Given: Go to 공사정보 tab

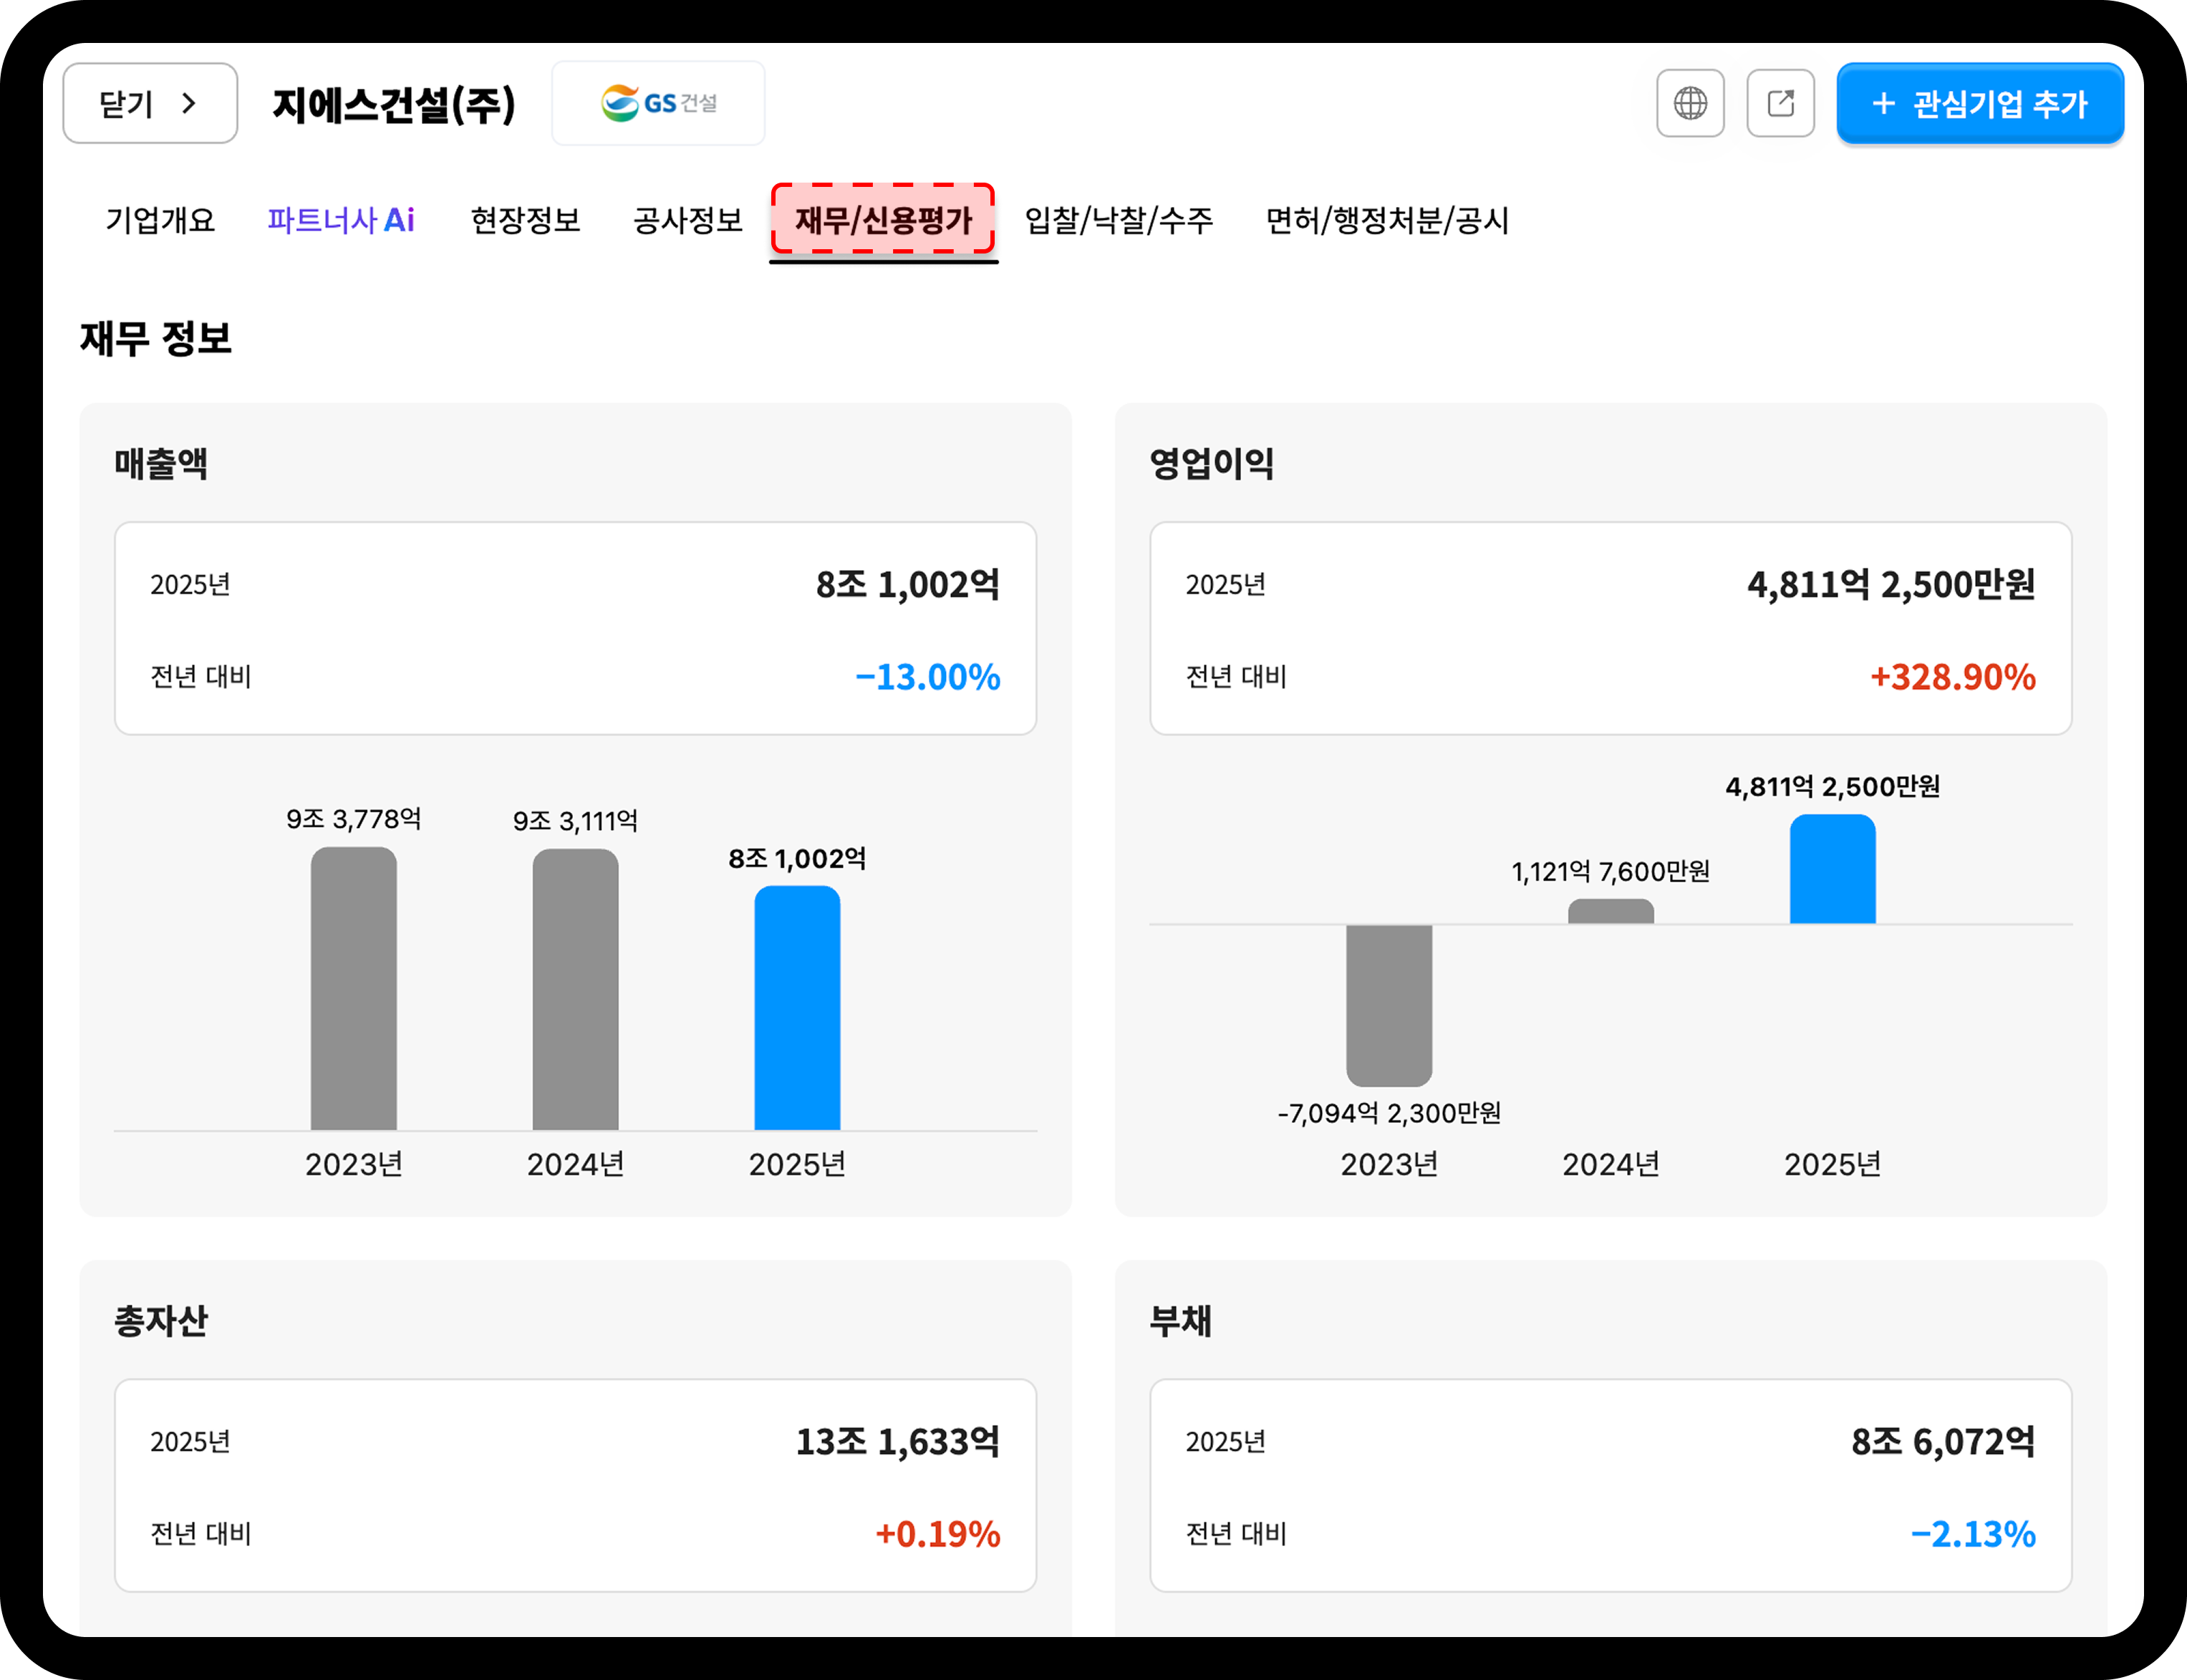Looking at the screenshot, I should (688, 220).
